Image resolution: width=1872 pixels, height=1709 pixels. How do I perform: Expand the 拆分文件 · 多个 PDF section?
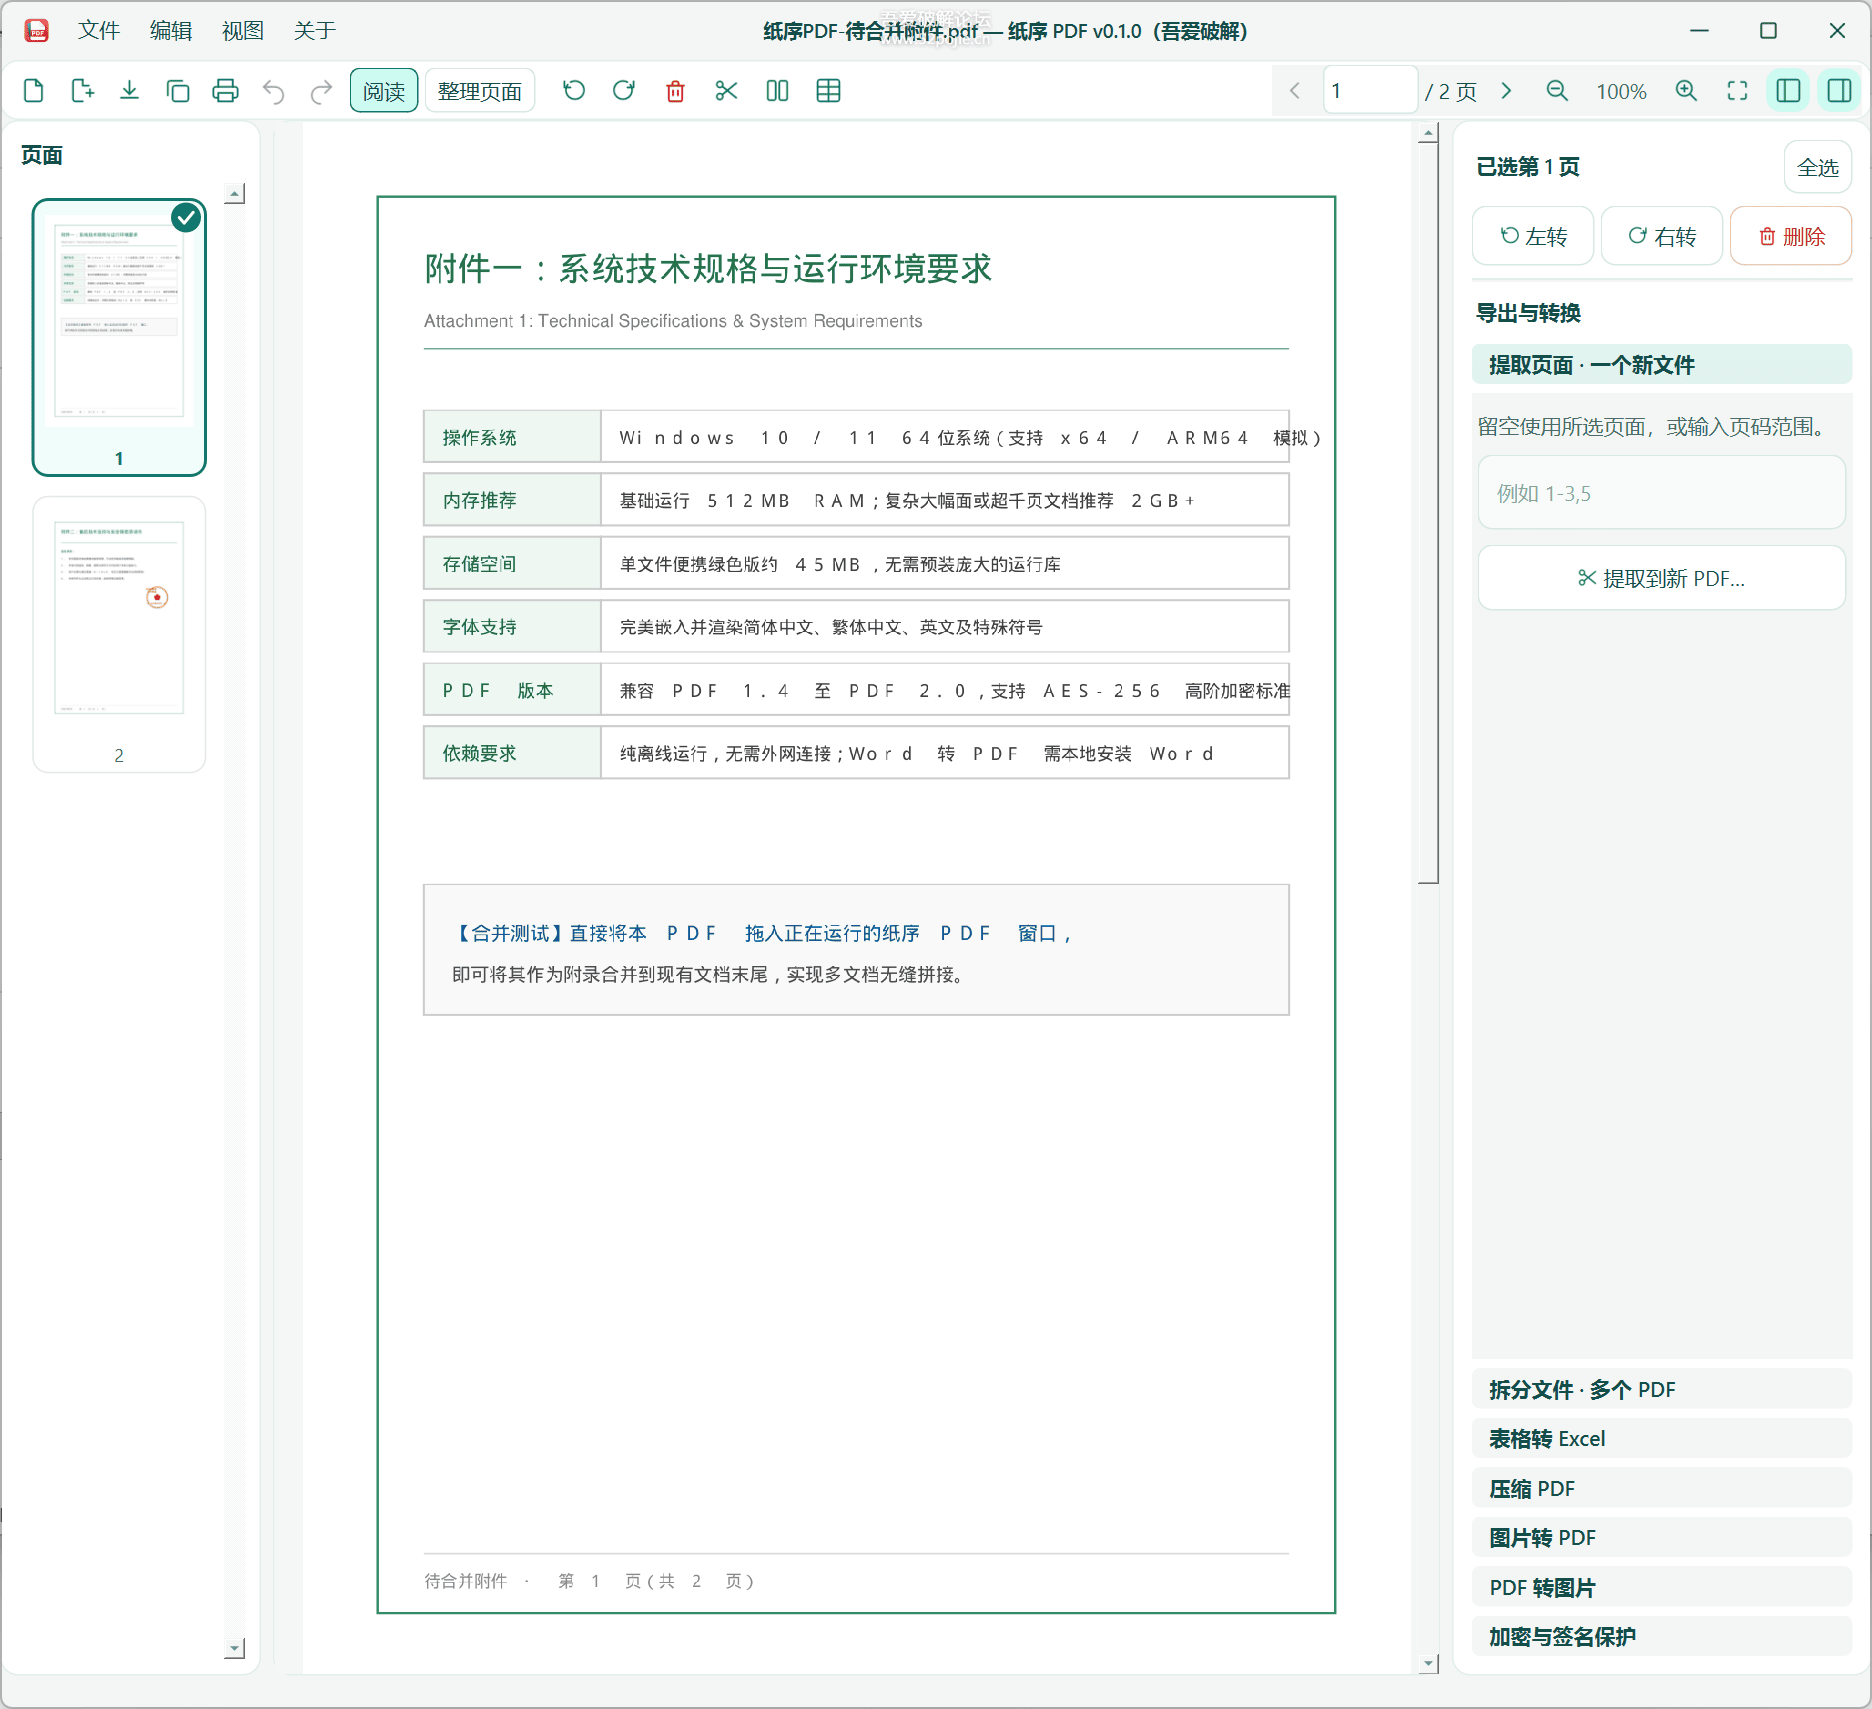(1661, 1389)
